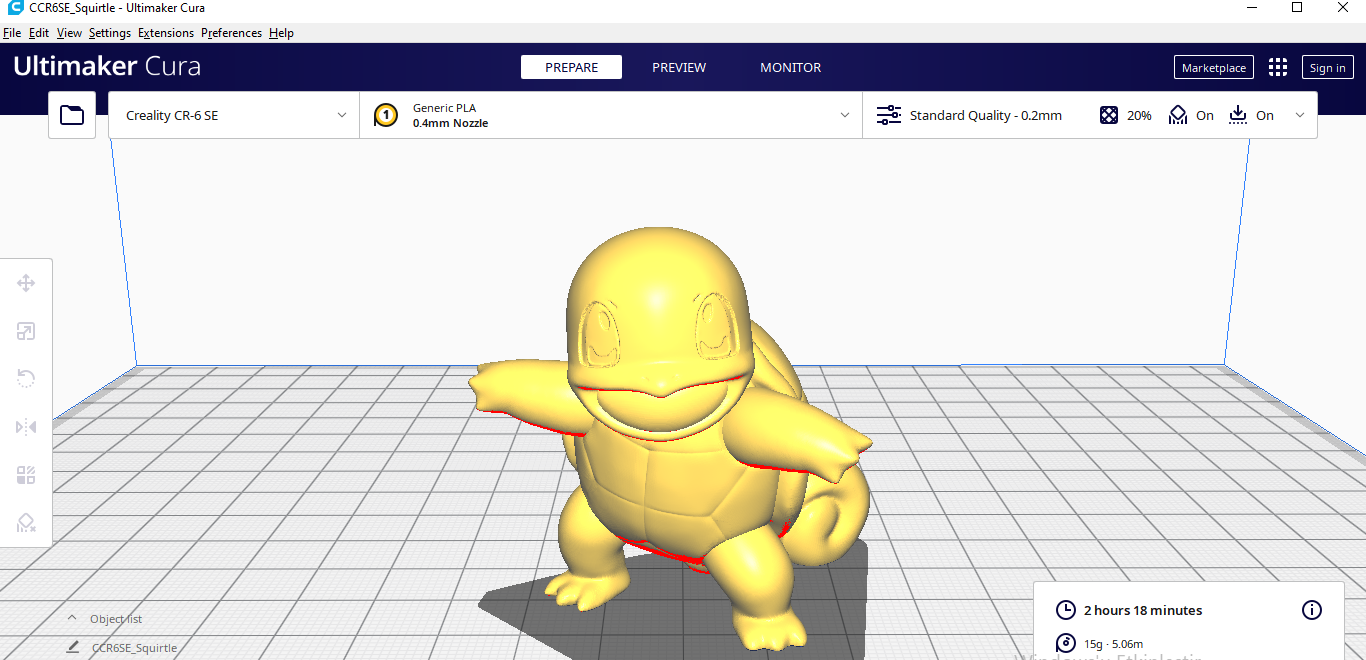
Task: Click the Sign in button
Action: click(x=1327, y=67)
